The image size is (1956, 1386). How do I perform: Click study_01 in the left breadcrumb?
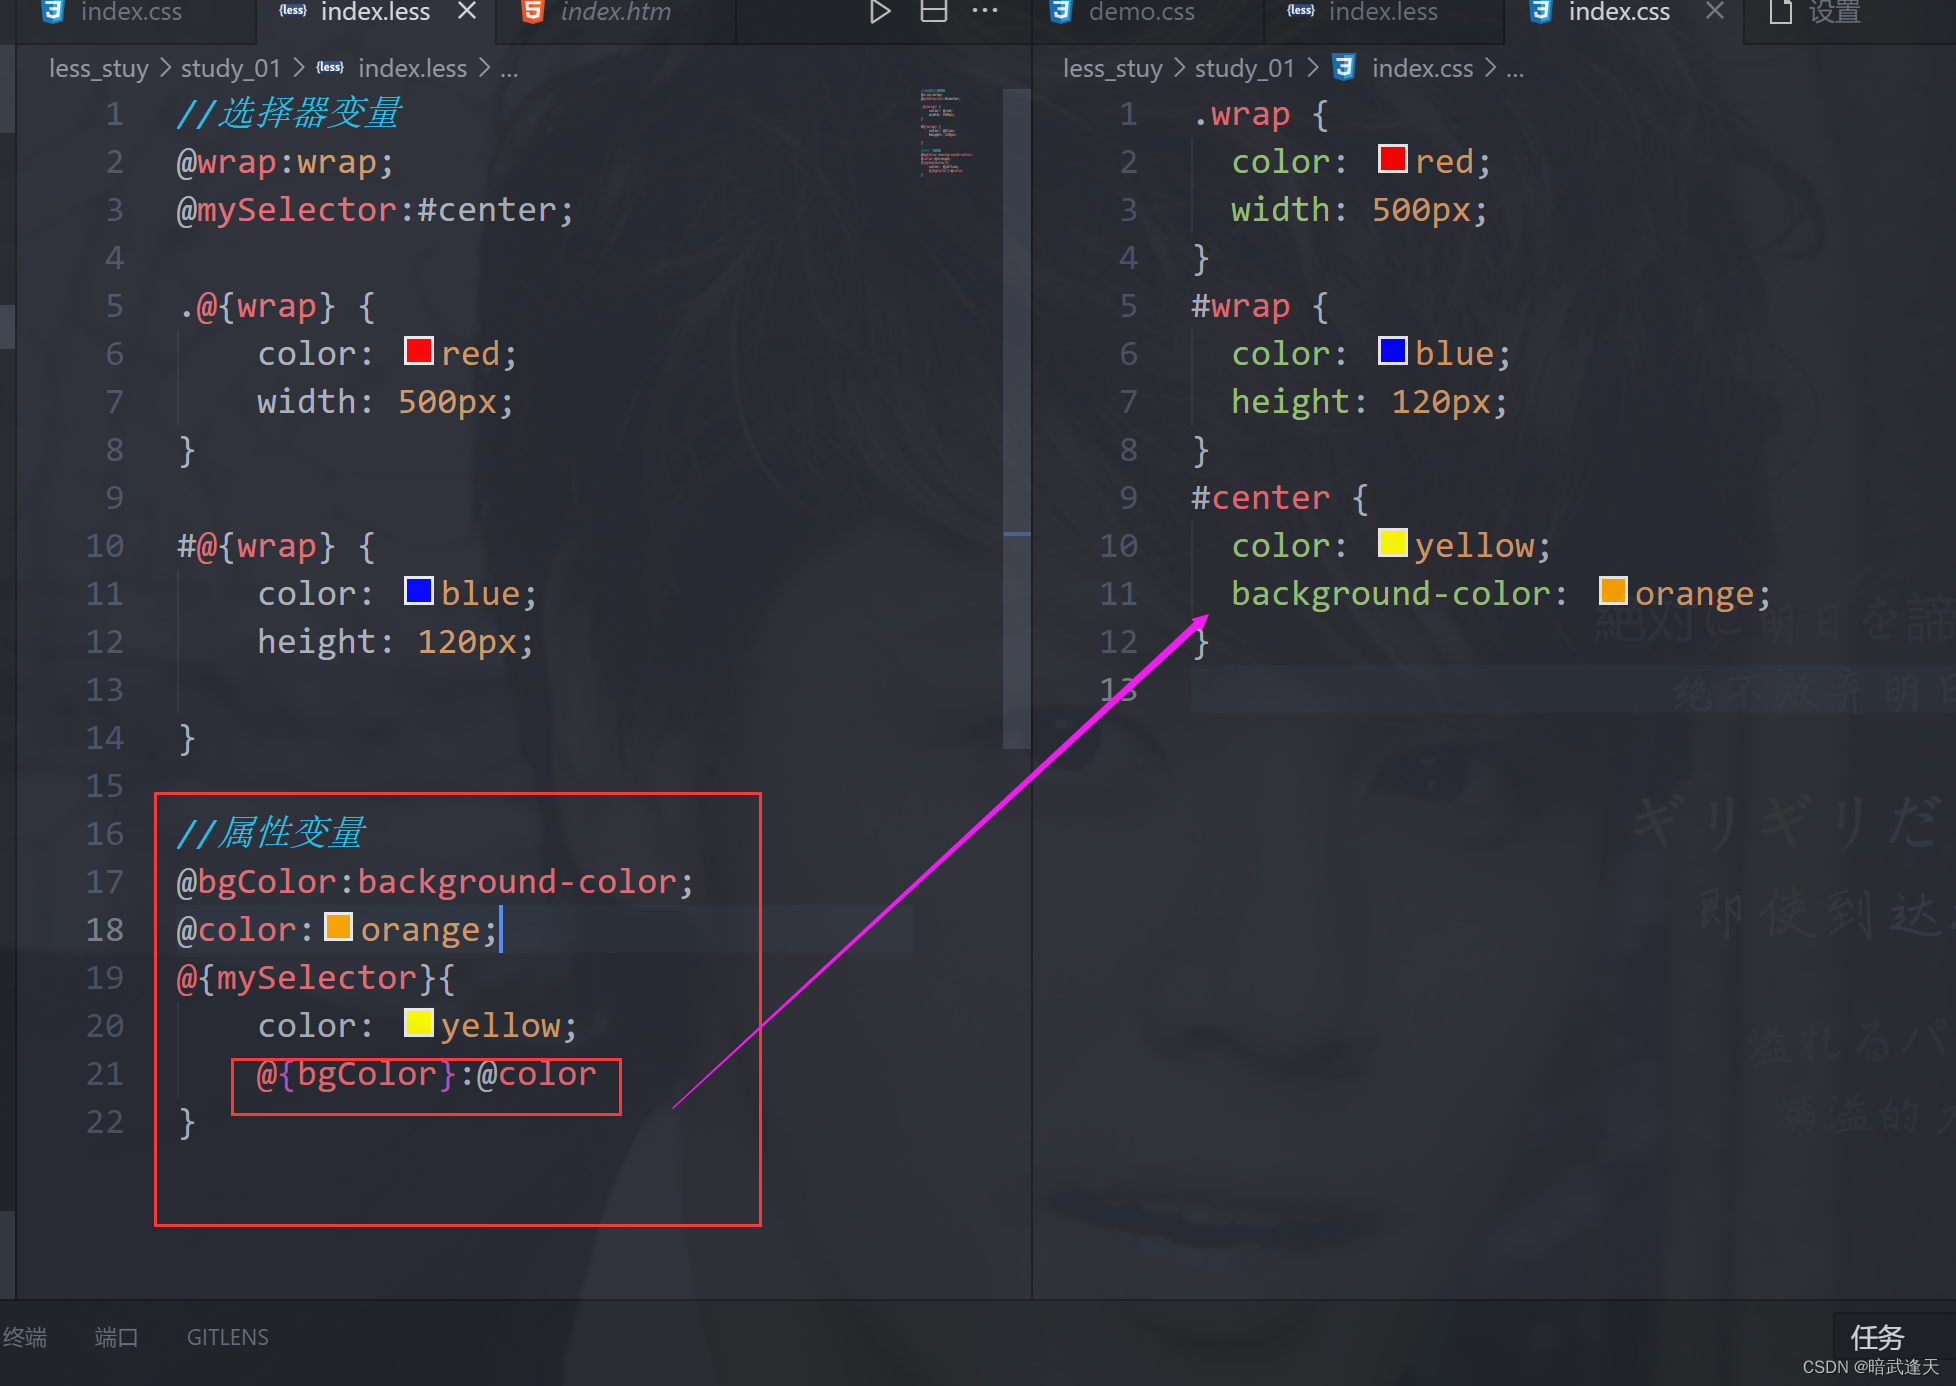tap(230, 68)
